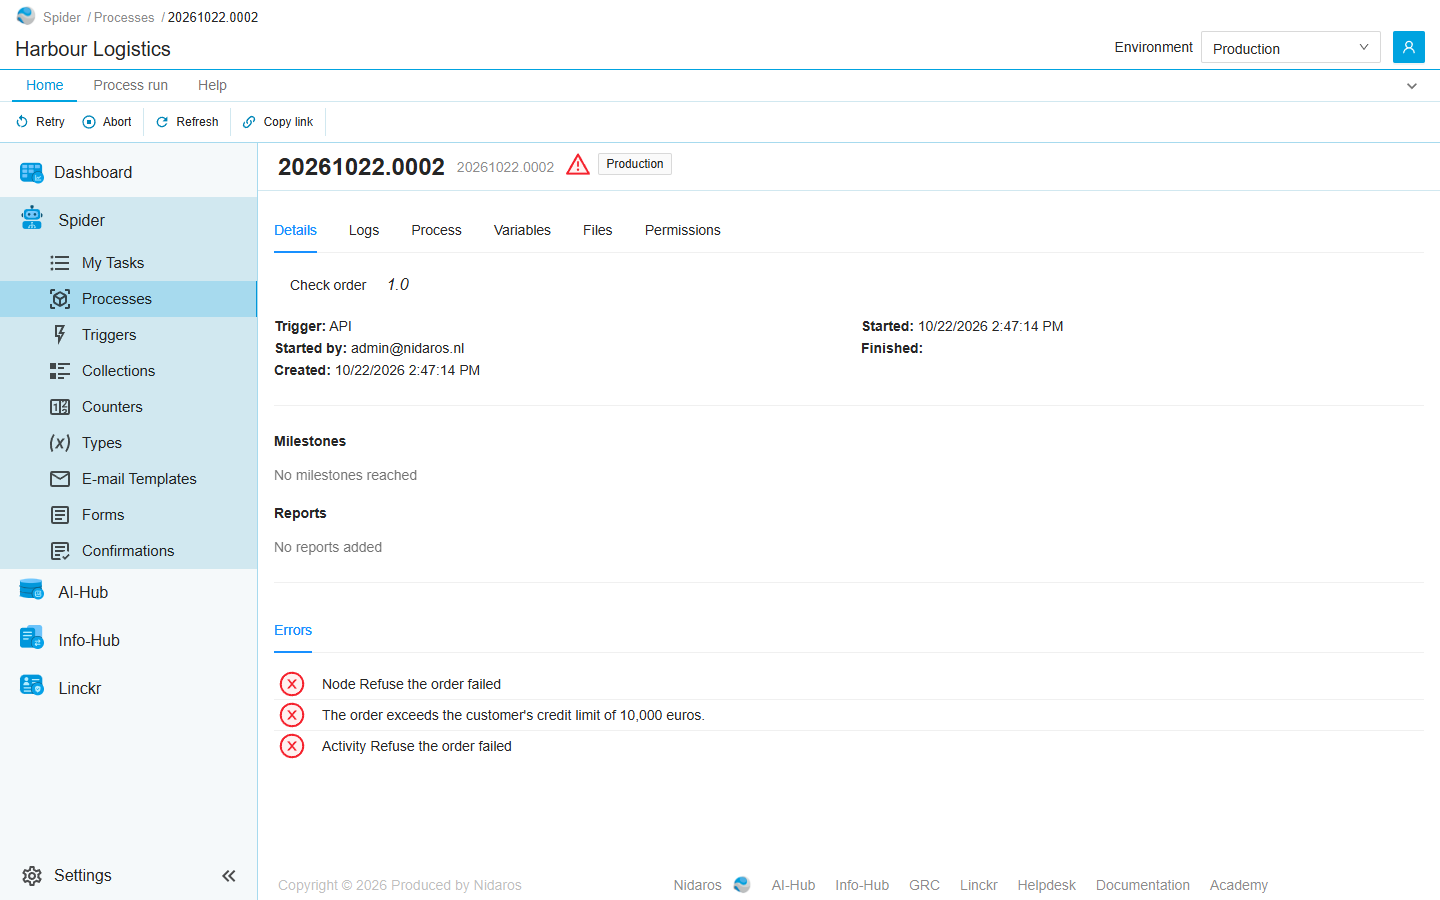Switch to the Process tab
The image size is (1440, 900).
pyautogui.click(x=436, y=230)
